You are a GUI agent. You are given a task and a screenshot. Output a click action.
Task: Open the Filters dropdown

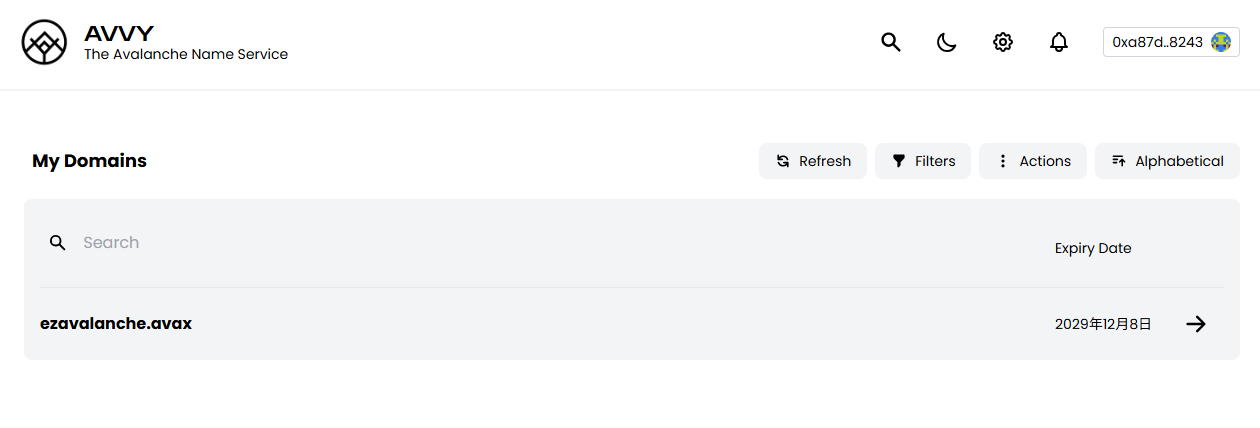click(923, 161)
